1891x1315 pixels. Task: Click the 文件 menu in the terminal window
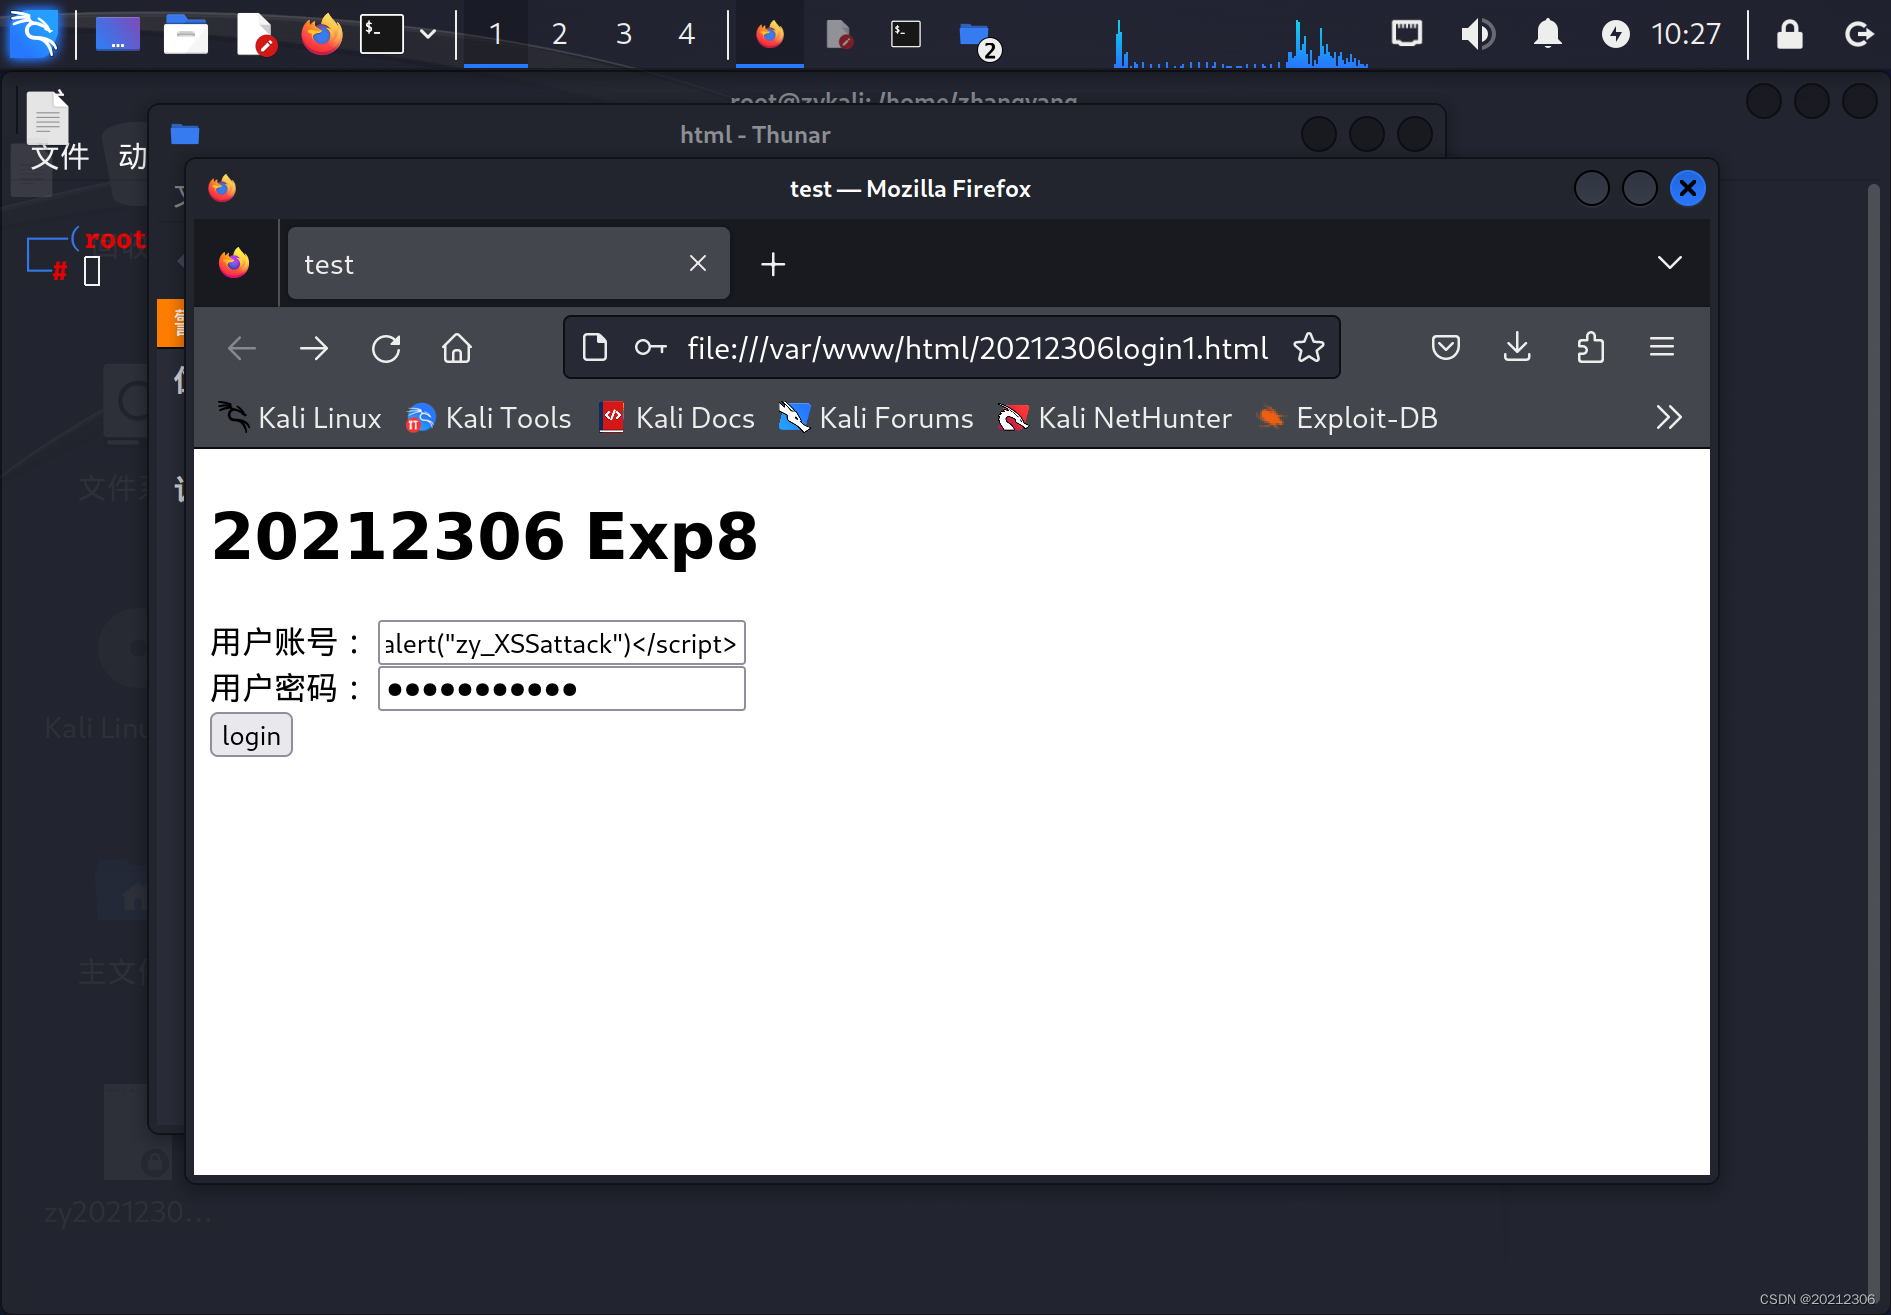click(60, 157)
